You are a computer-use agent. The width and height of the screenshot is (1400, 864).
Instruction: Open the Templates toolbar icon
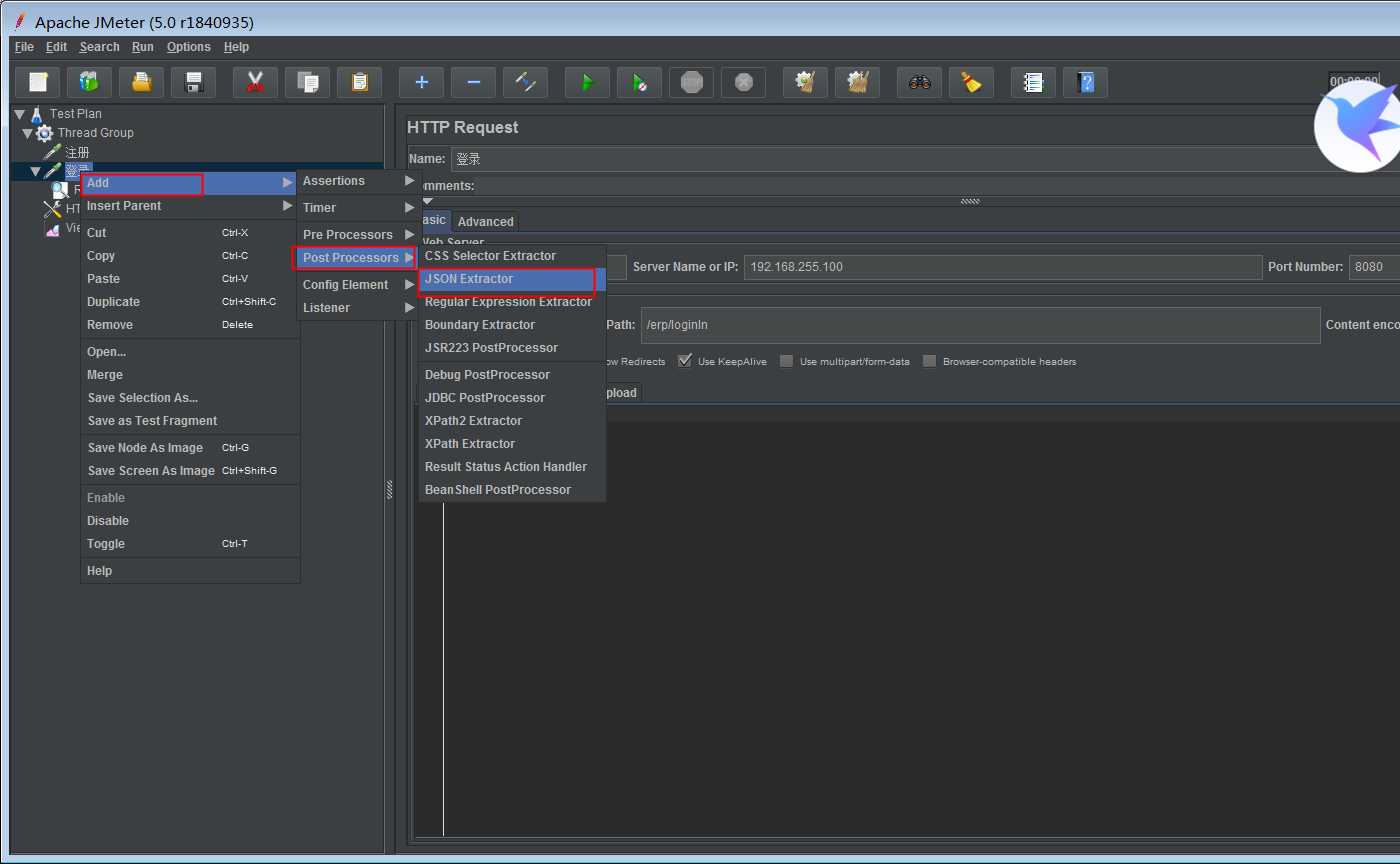tap(89, 82)
